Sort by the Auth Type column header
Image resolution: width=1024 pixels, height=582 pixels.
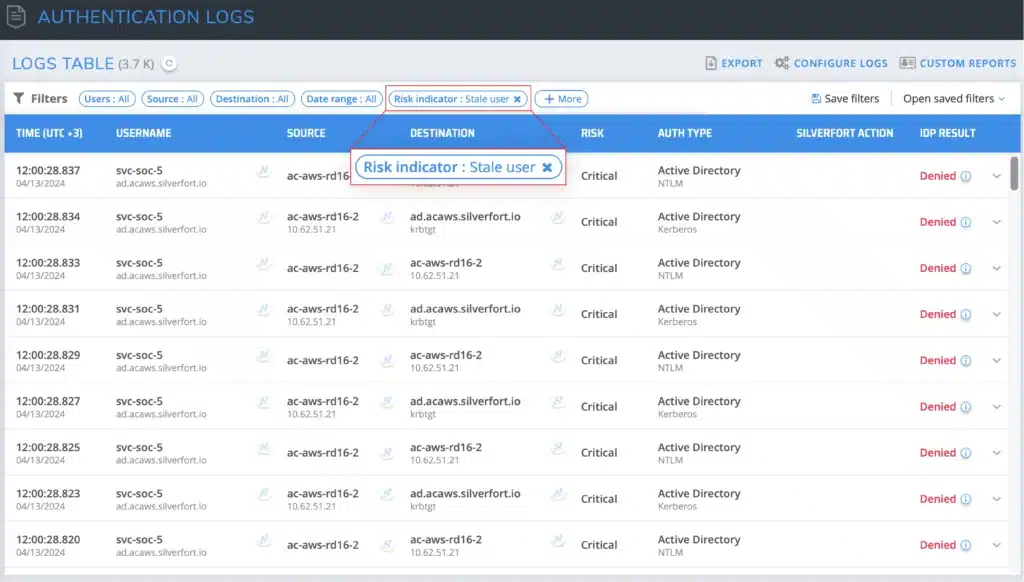pyautogui.click(x=684, y=133)
